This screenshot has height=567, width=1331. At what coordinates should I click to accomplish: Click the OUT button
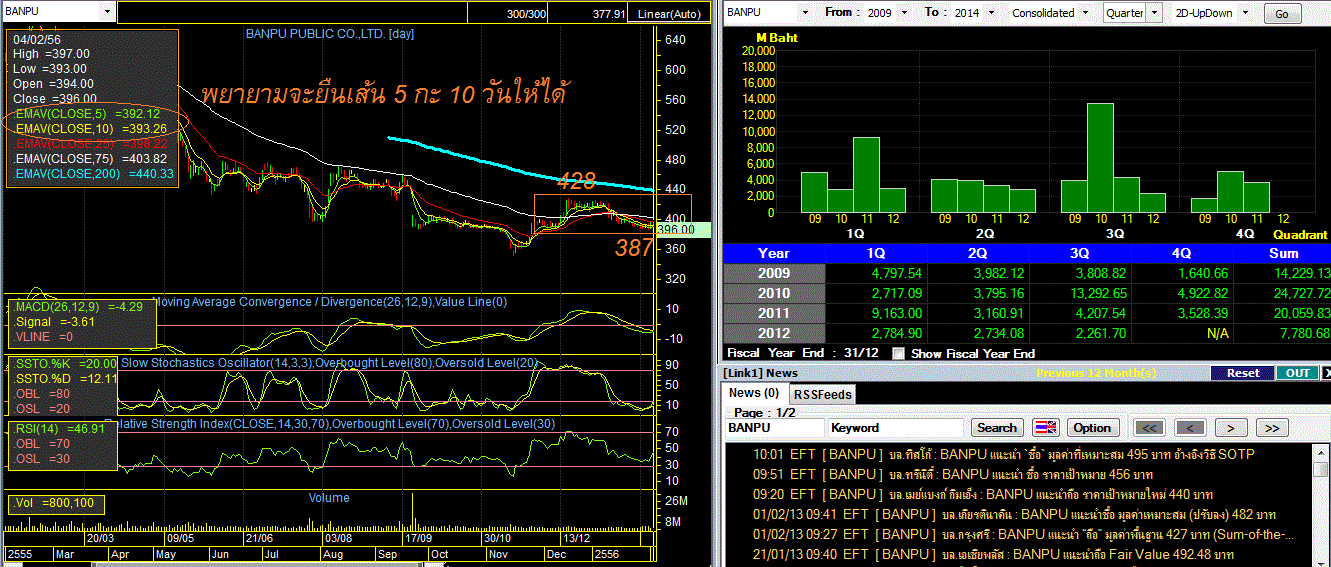[1297, 373]
